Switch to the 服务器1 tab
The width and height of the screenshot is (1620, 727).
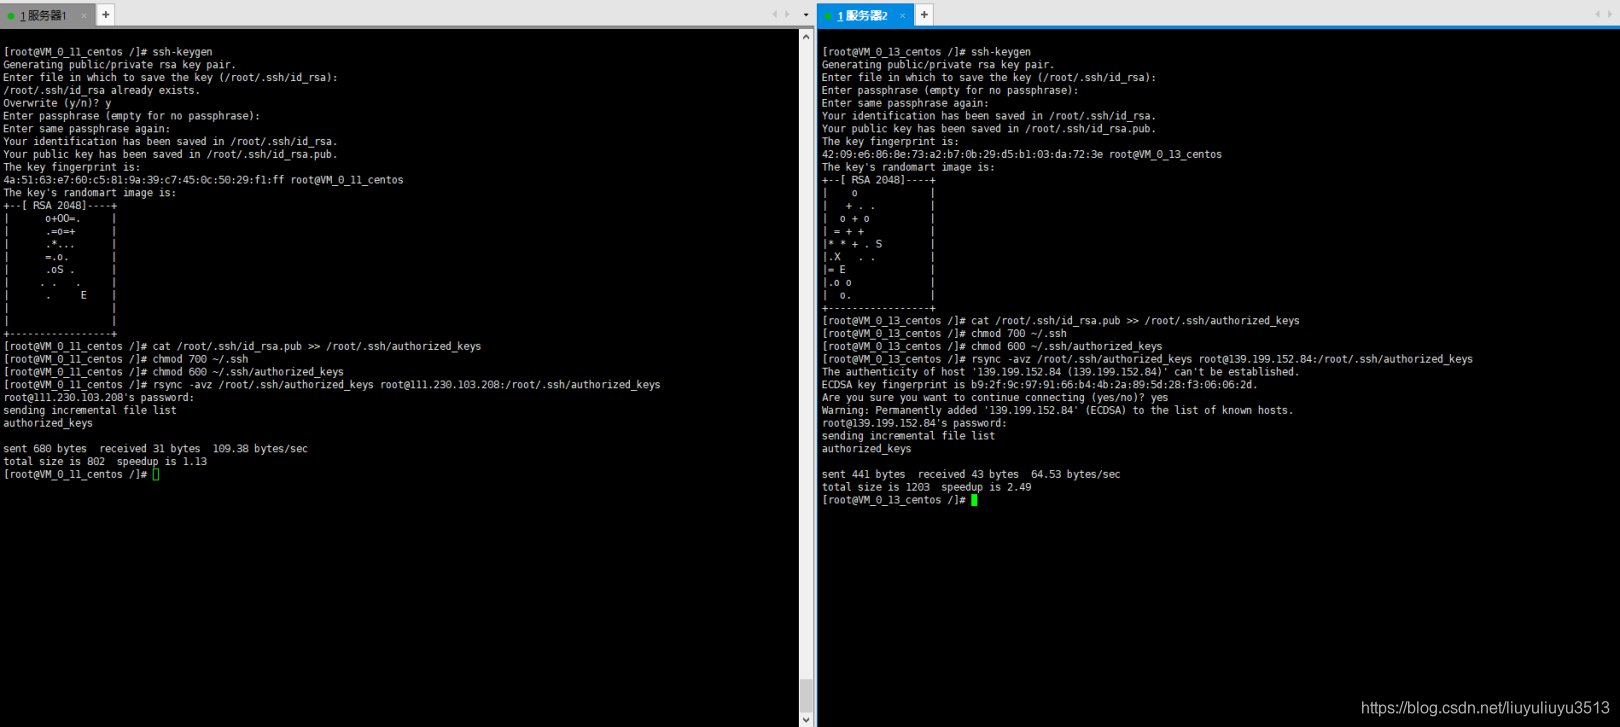[x=46, y=15]
